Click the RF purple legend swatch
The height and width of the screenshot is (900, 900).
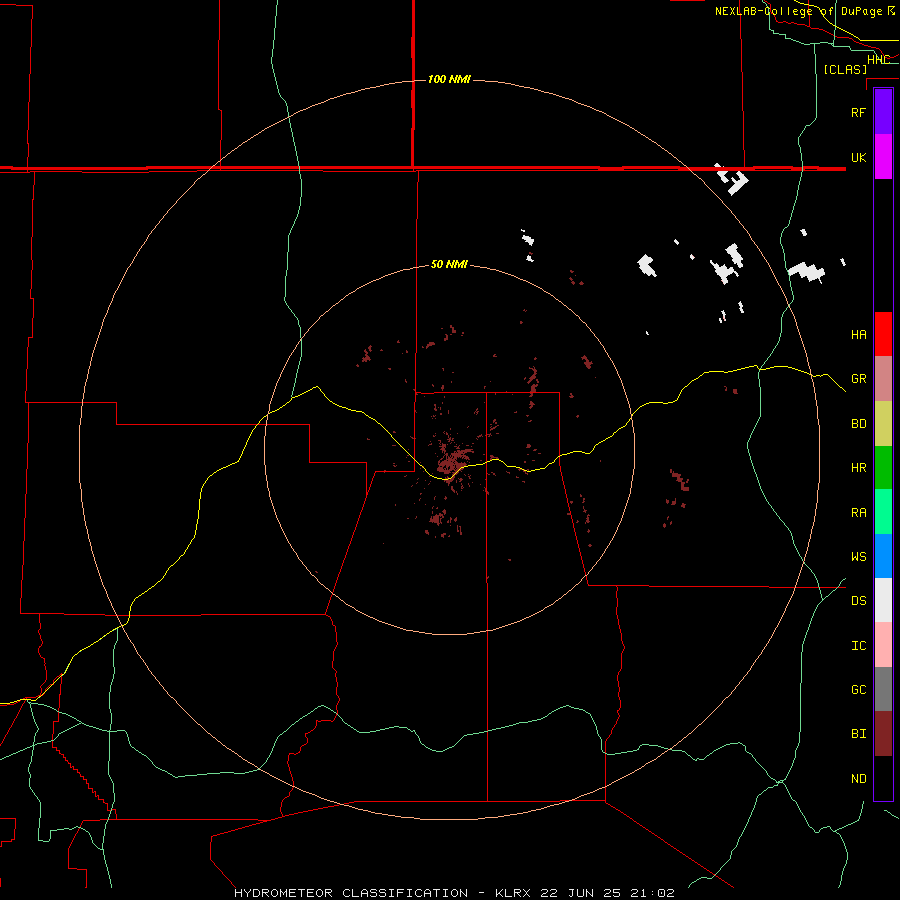click(883, 112)
